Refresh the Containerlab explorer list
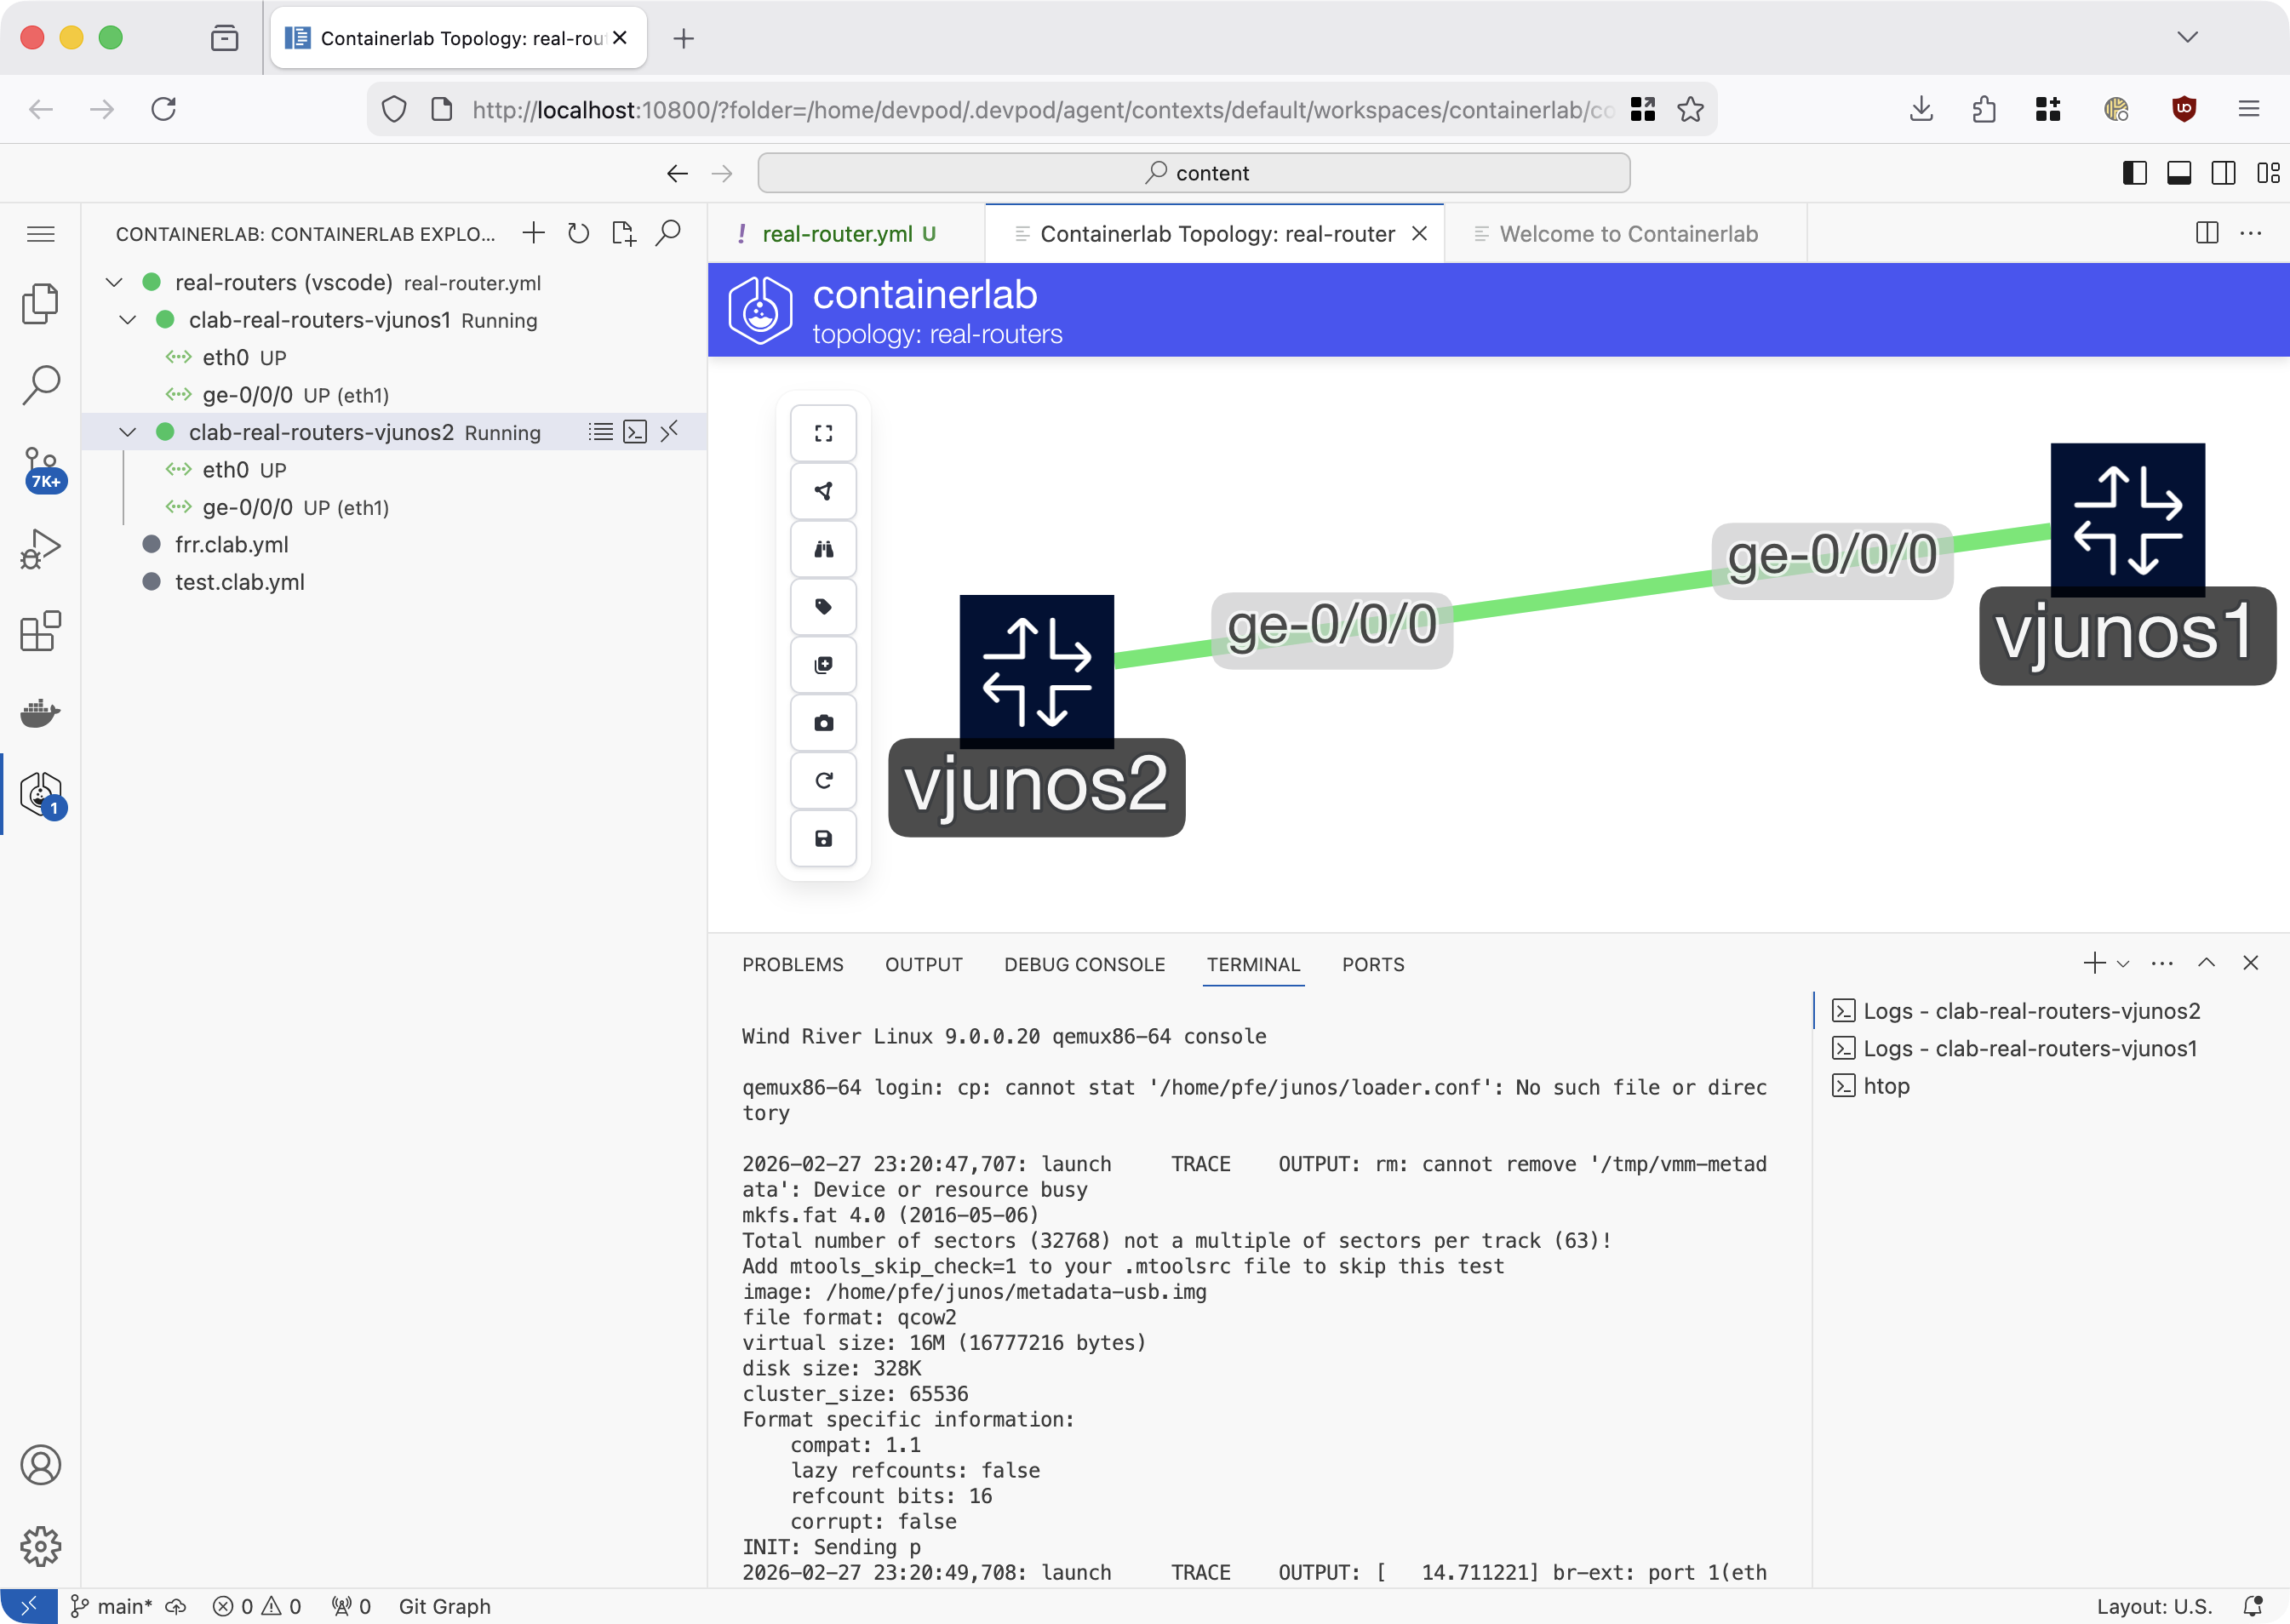The image size is (2290, 1624). (x=578, y=234)
